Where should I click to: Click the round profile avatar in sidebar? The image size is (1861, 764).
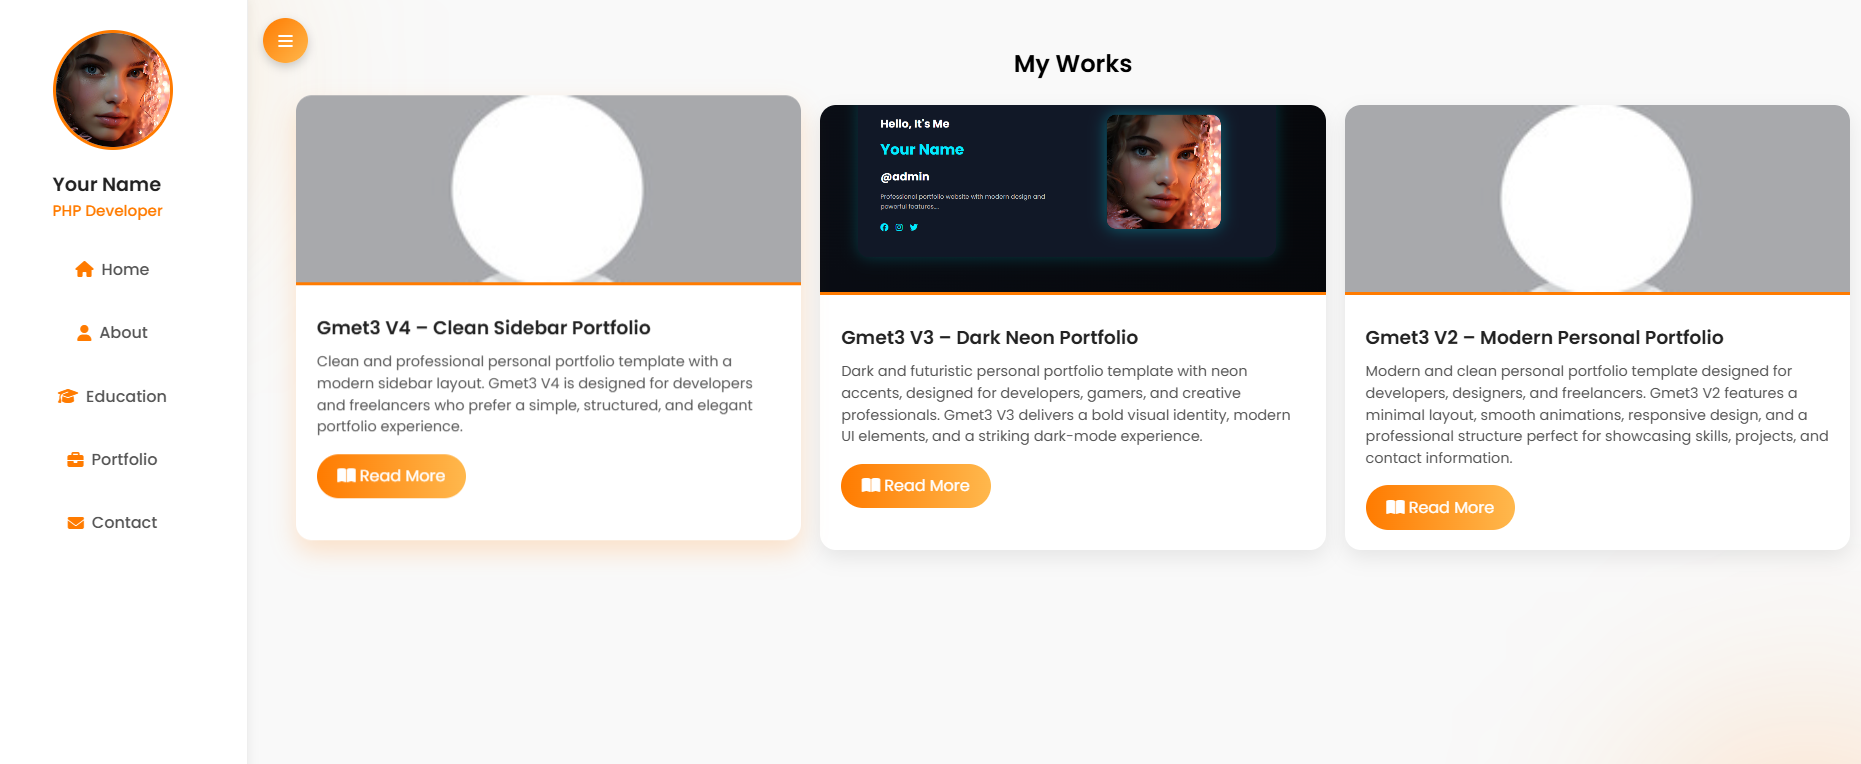click(x=113, y=90)
